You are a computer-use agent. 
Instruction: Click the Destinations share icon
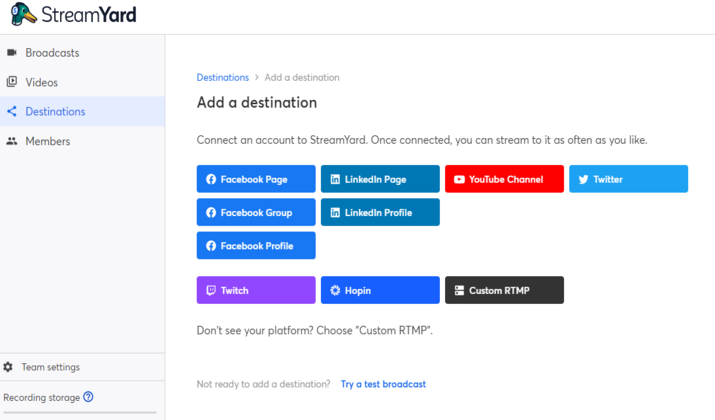12,111
